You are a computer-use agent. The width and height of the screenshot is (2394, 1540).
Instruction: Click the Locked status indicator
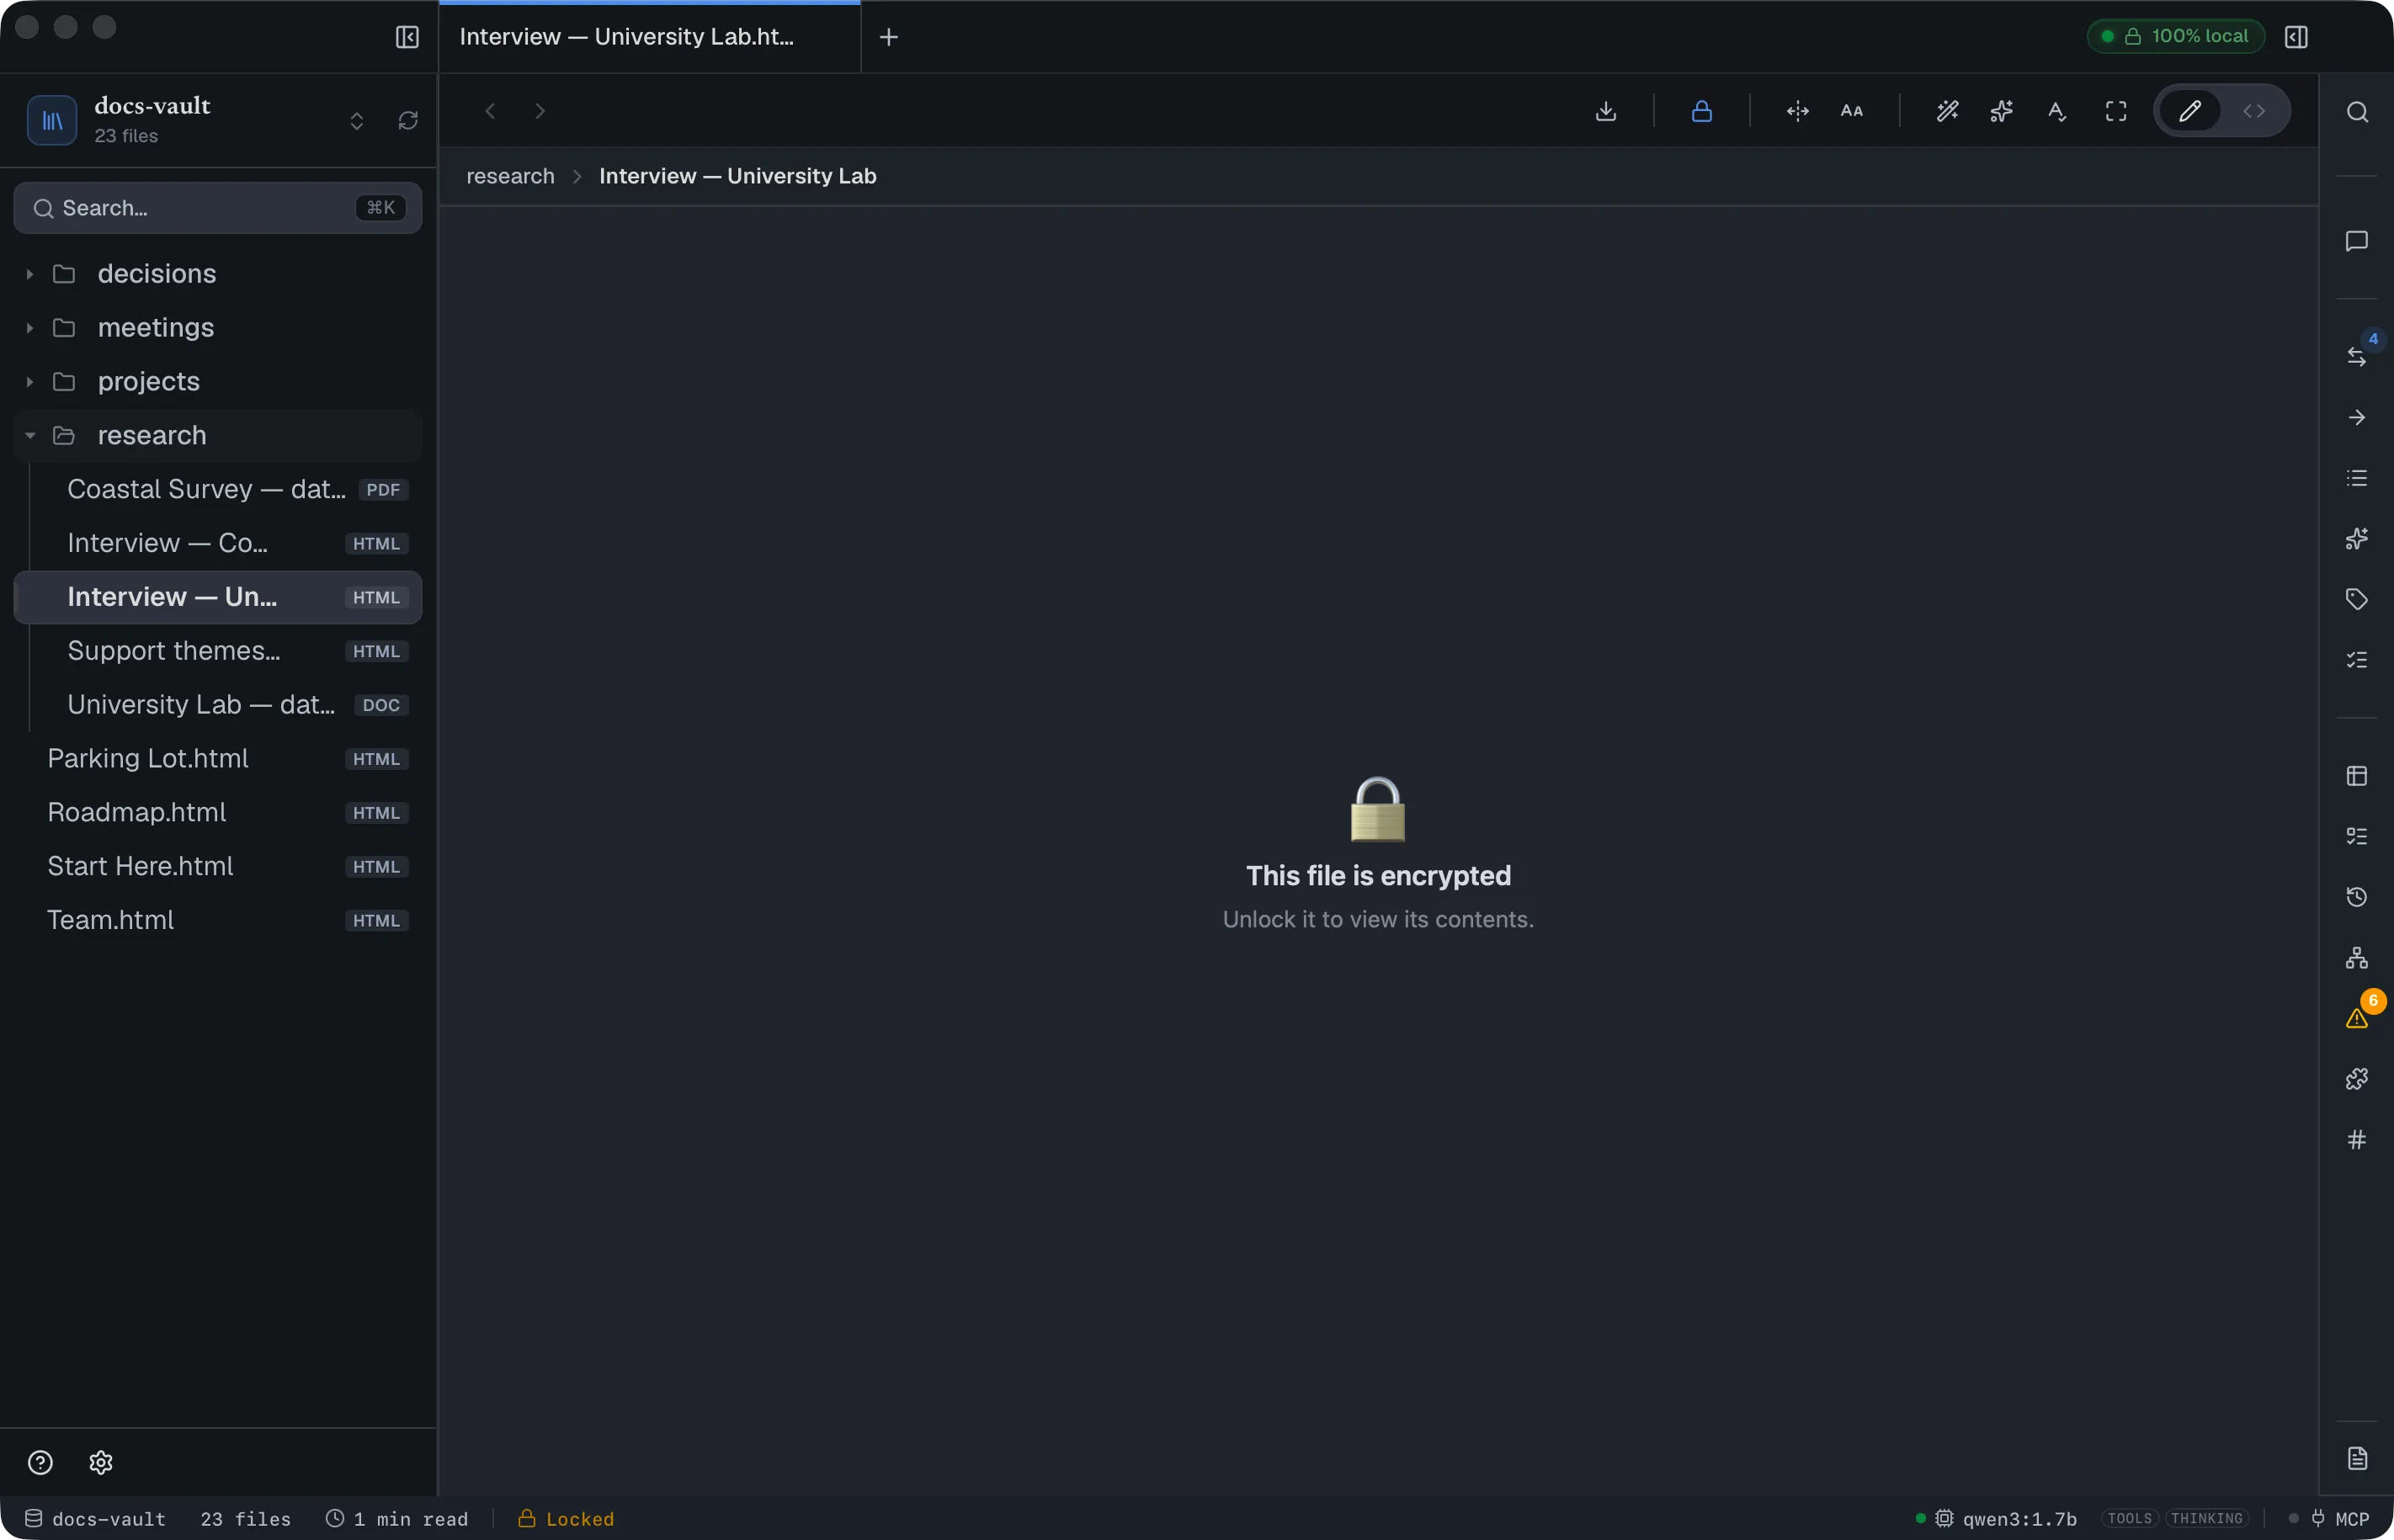pos(566,1518)
